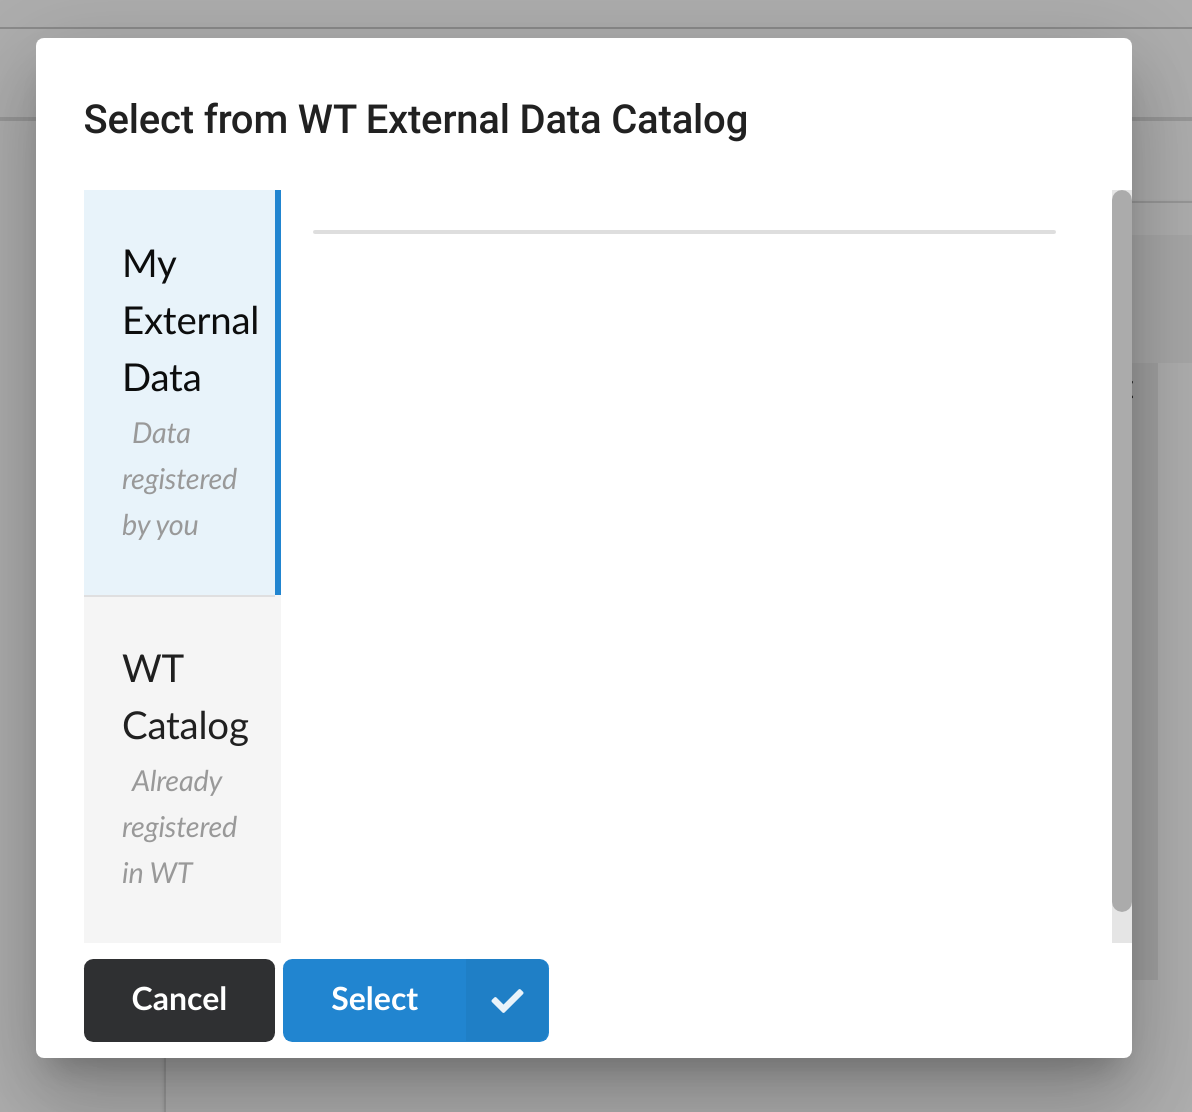The width and height of the screenshot is (1192, 1112).
Task: Select the My External Data category
Action: [182, 390]
